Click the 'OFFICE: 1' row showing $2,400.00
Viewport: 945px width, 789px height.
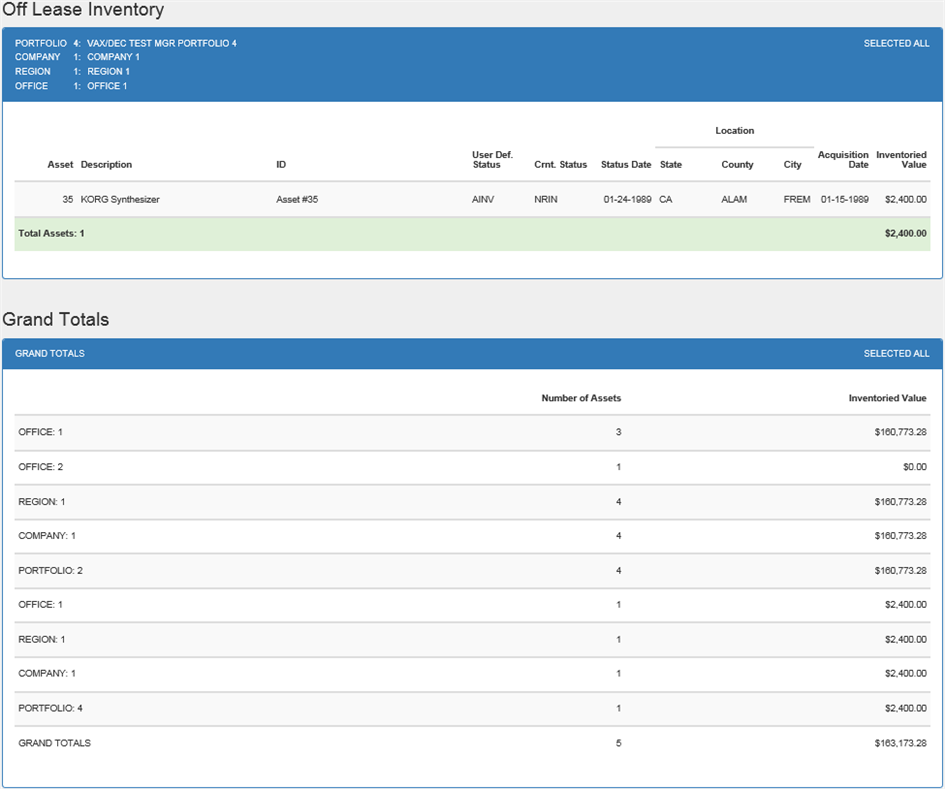tap(472, 605)
